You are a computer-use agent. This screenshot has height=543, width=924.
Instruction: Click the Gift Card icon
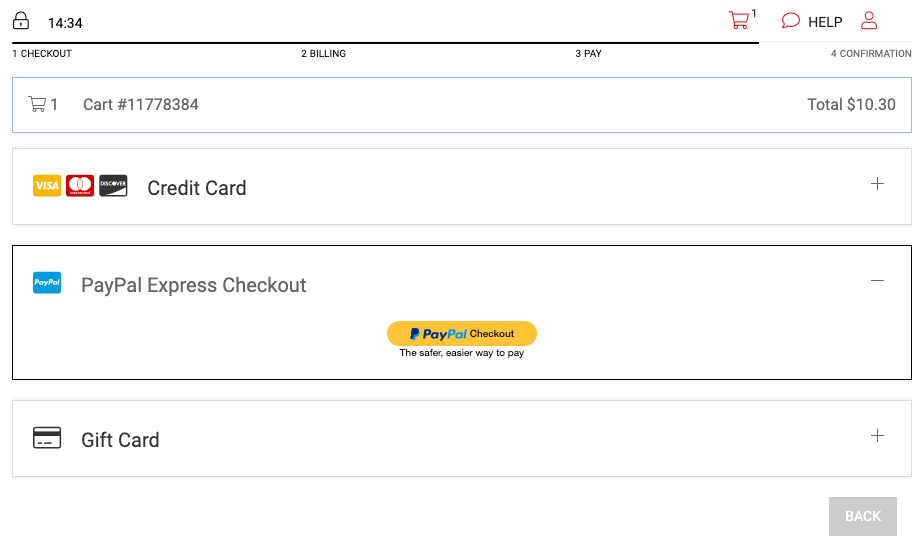tap(47, 438)
